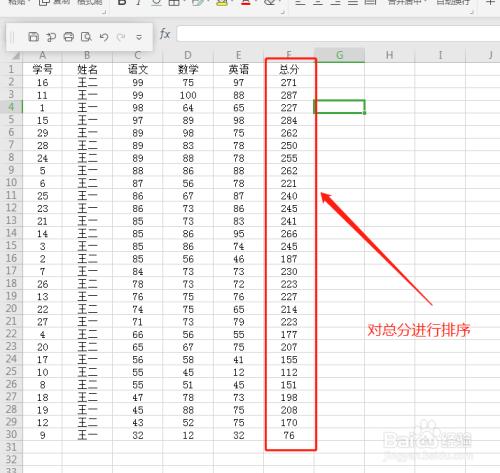Select the total score cell 112
The image size is (500, 473).
coord(289,372)
